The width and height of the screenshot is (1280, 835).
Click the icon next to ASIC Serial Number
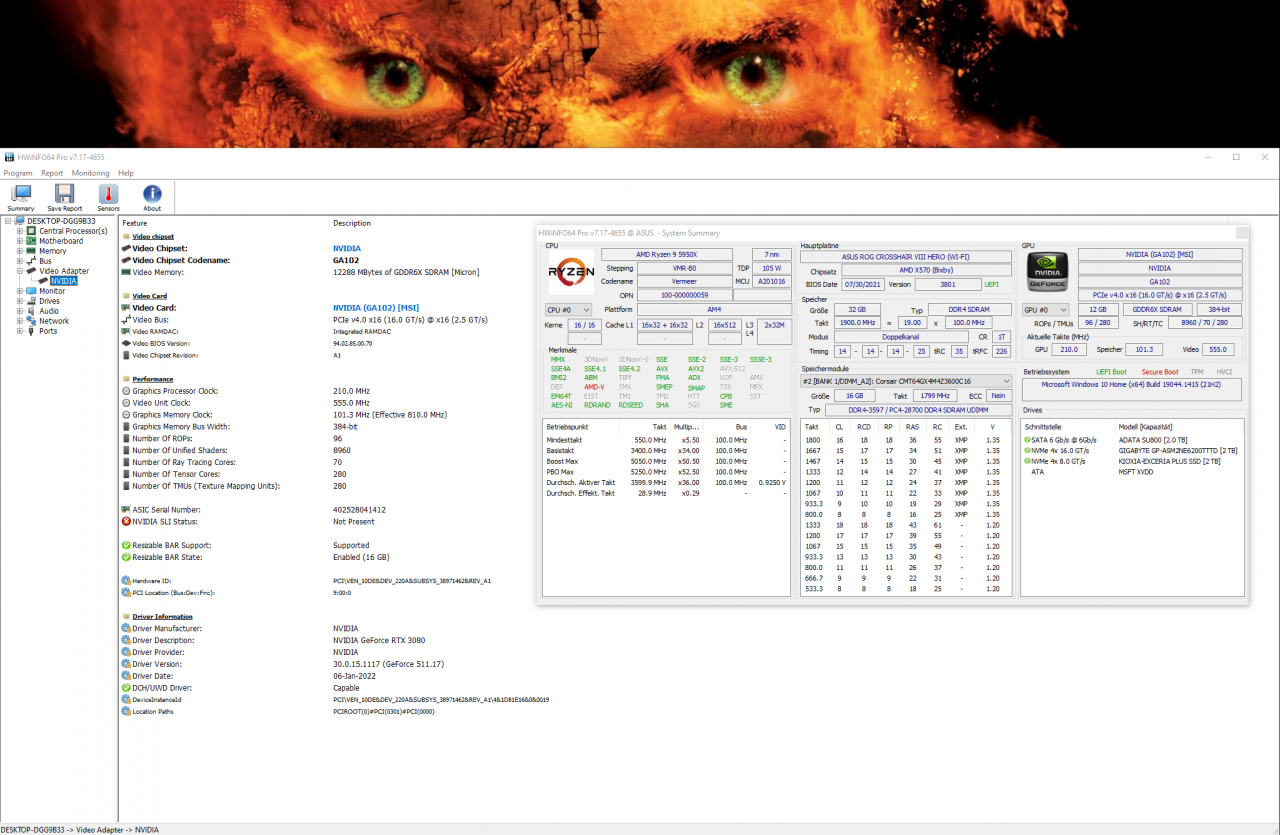[126, 509]
